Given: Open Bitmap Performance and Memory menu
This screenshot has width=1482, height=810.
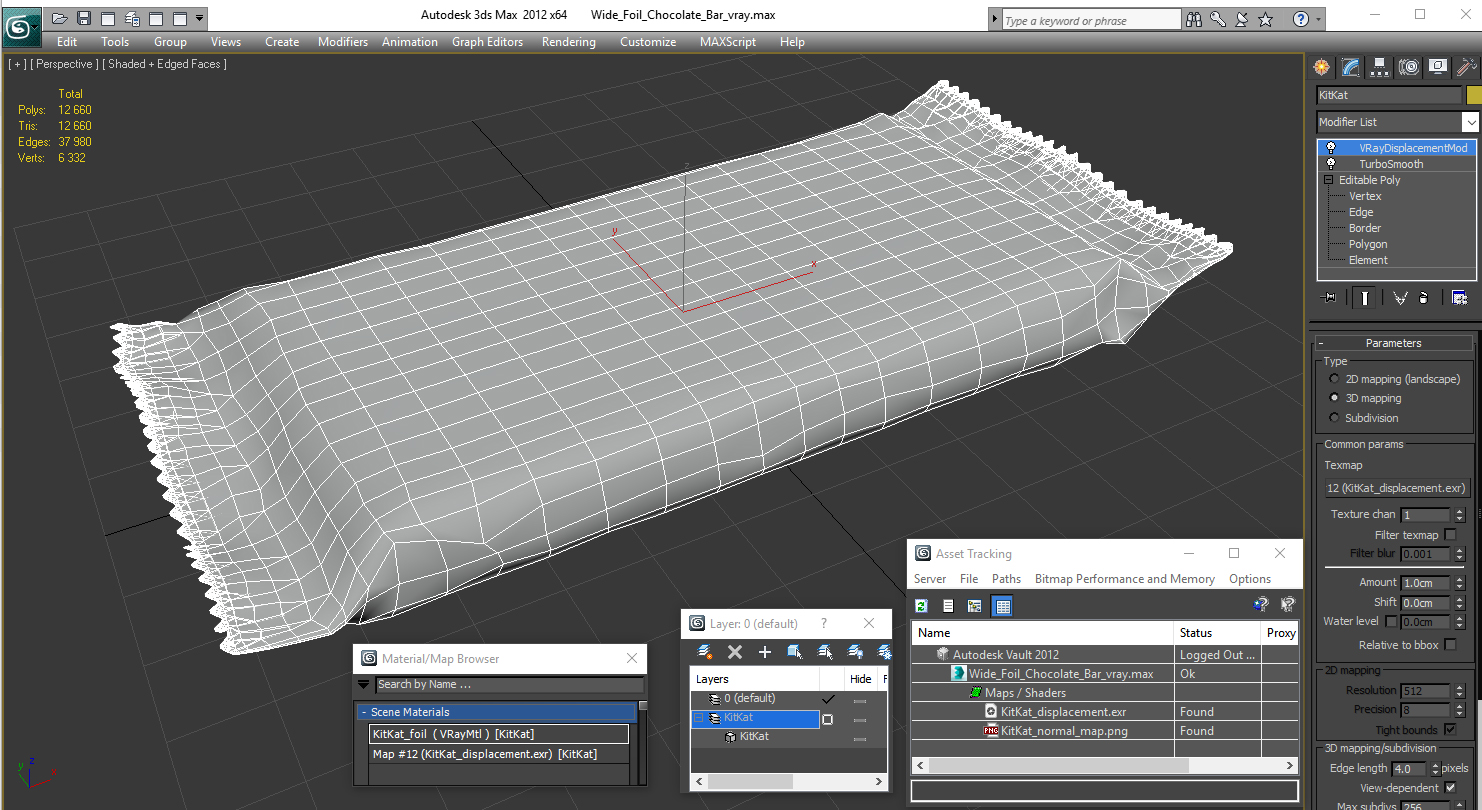Looking at the screenshot, I should point(1124,579).
